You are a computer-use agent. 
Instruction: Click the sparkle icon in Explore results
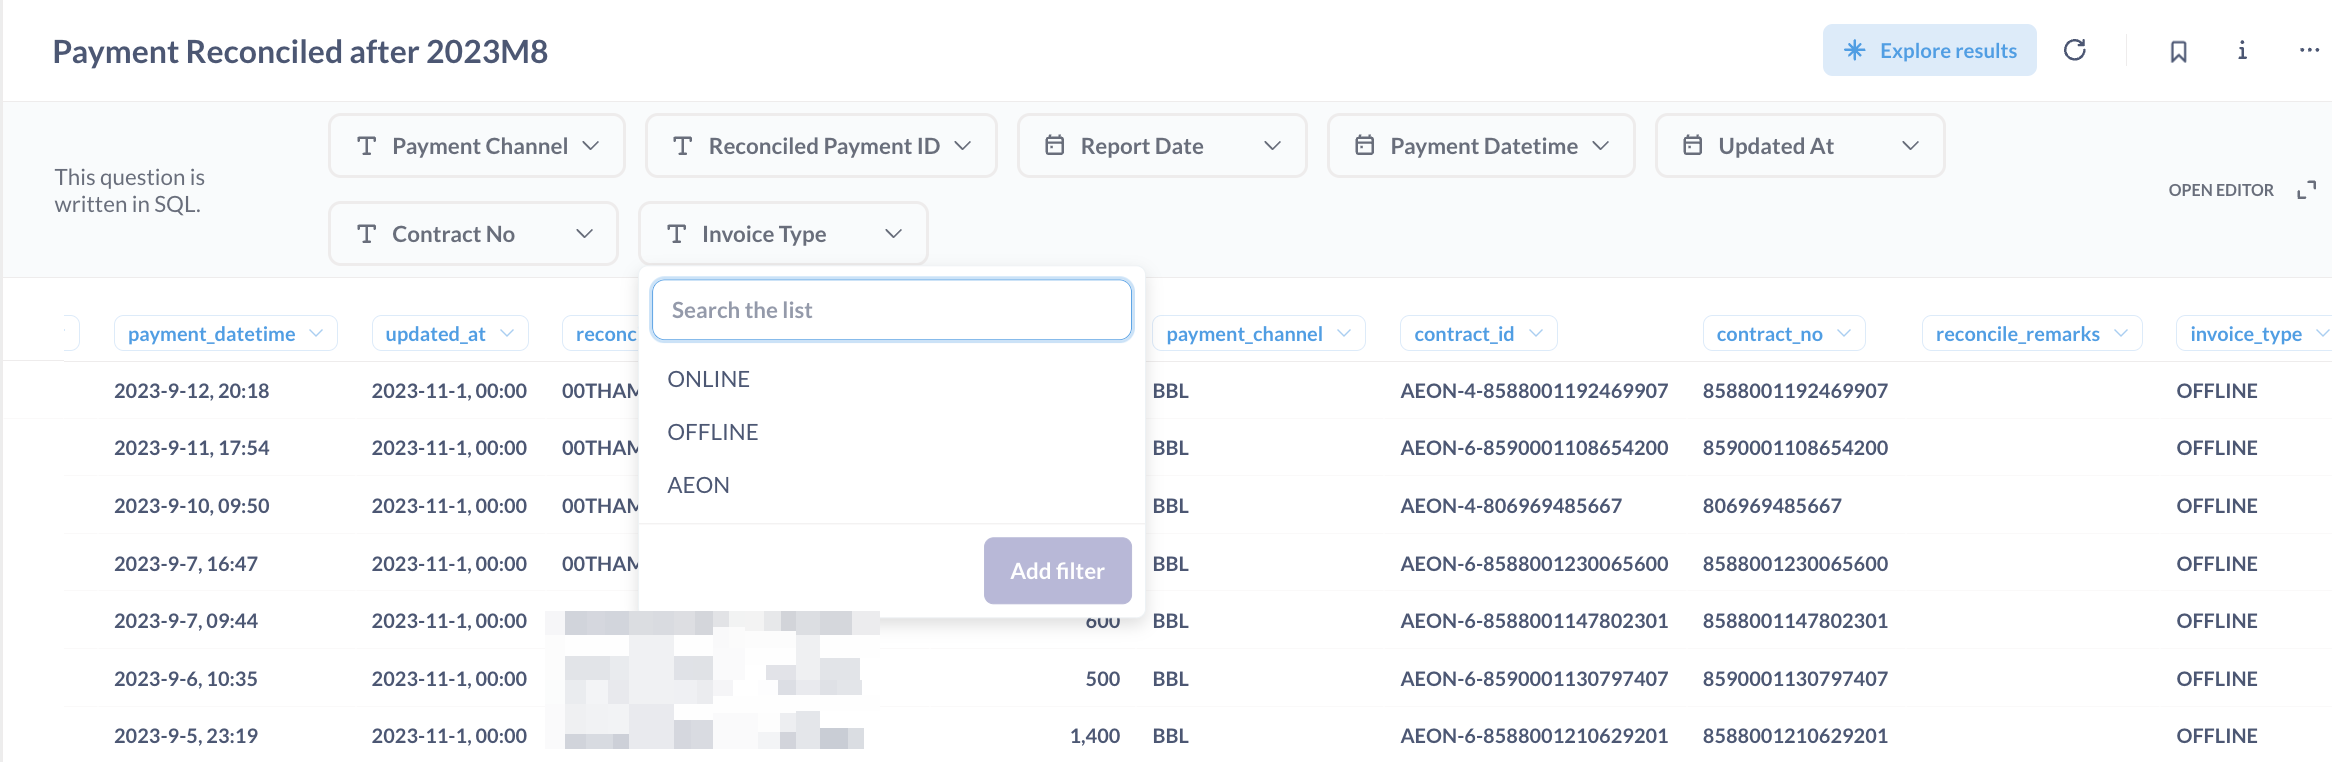tap(1855, 50)
